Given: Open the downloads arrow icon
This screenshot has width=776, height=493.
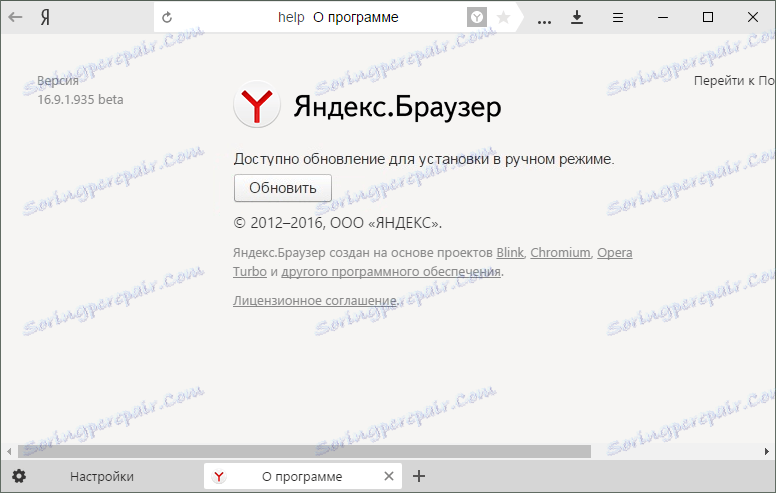Looking at the screenshot, I should click(577, 18).
